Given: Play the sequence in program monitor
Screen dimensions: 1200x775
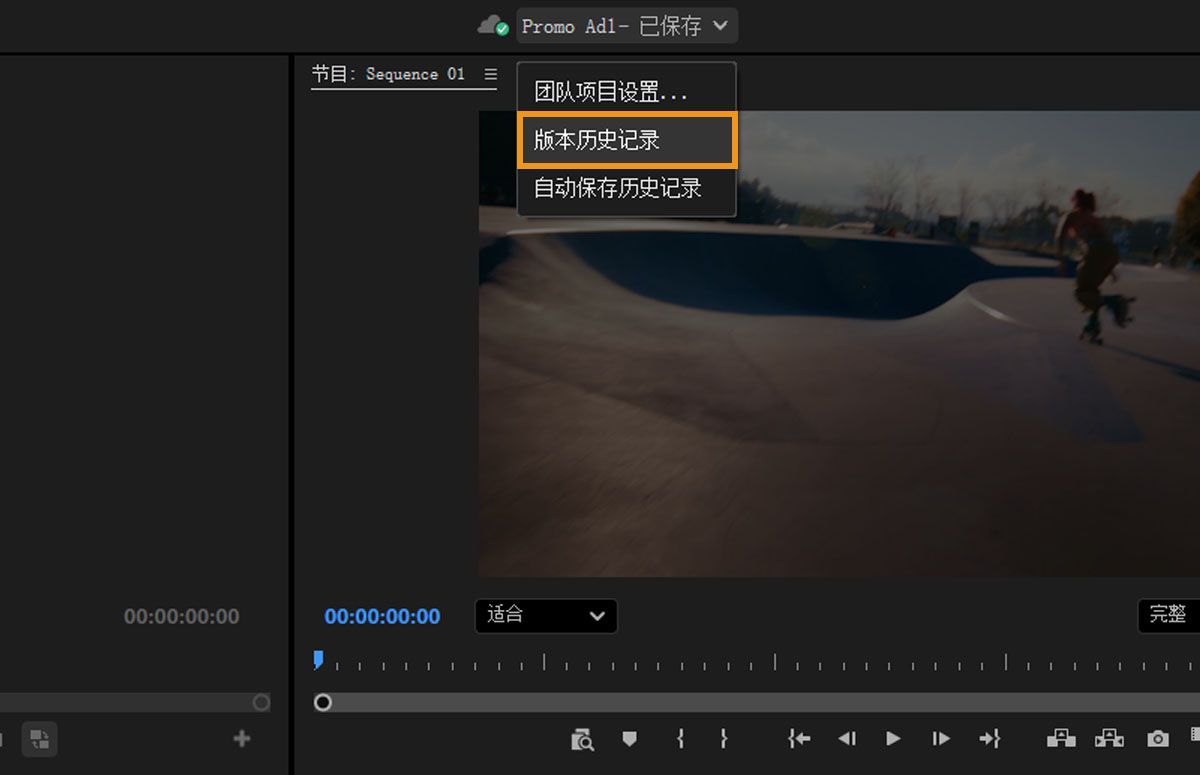Looking at the screenshot, I should pyautogui.click(x=893, y=739).
